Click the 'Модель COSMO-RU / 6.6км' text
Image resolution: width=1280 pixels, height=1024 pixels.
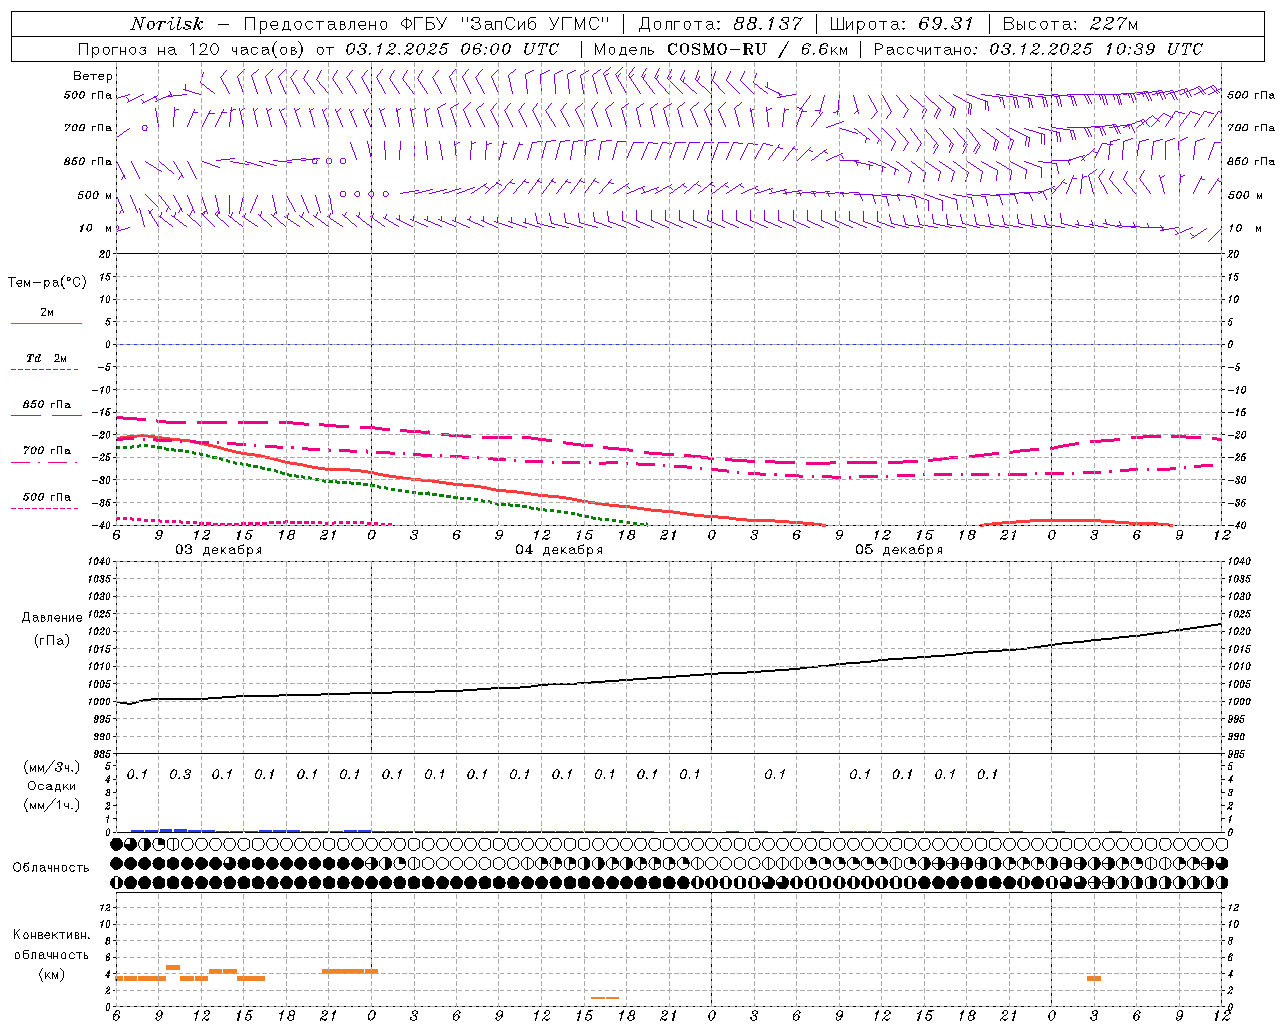point(720,49)
